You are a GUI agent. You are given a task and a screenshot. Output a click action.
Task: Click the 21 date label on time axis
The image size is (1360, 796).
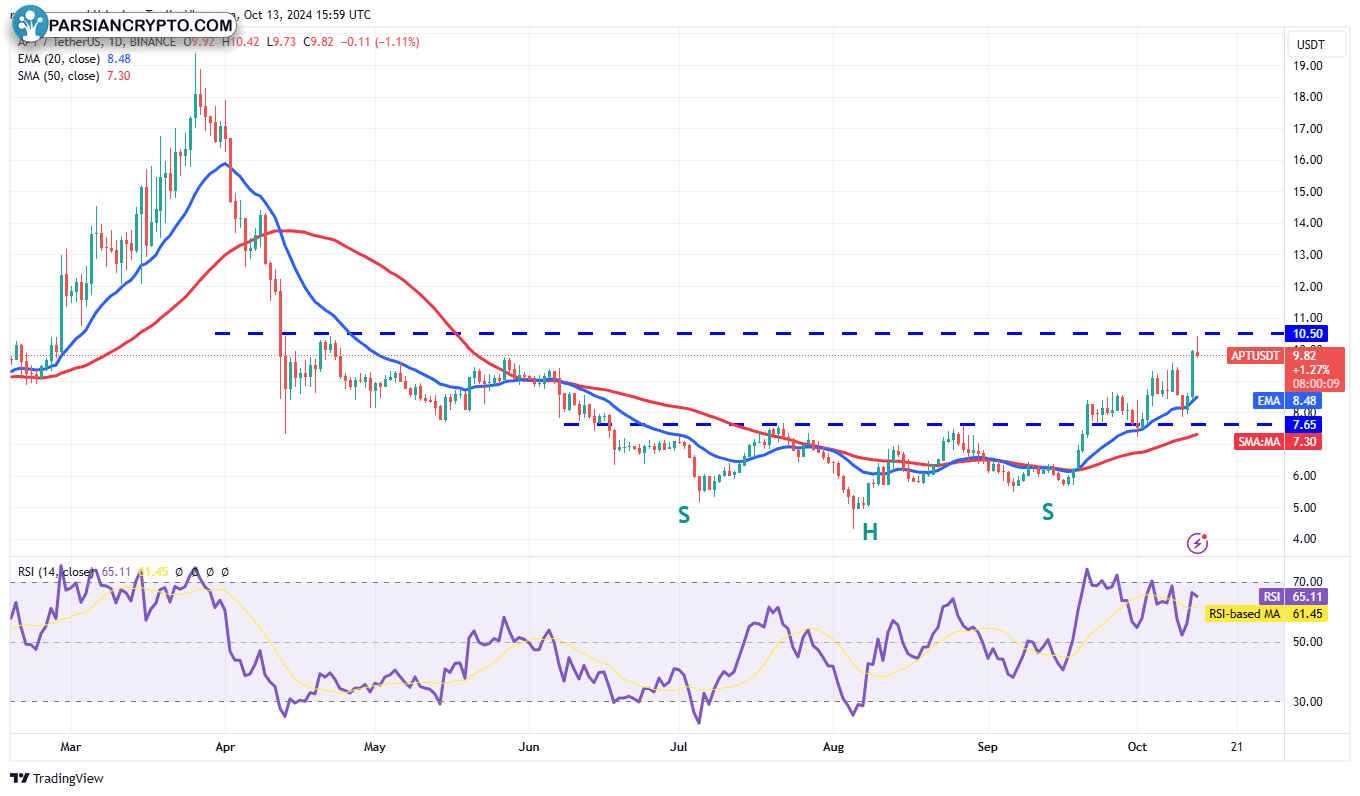(1237, 746)
